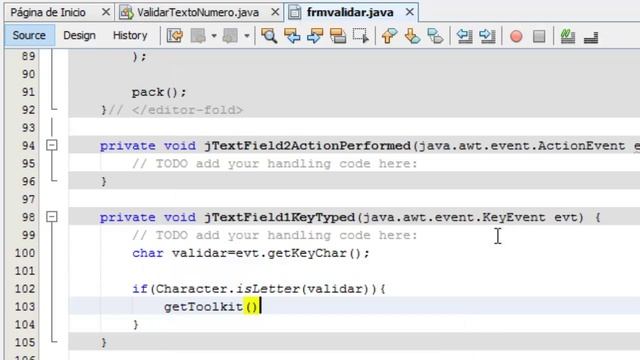Toggle Bookmark icon in toolbar
The height and width of the screenshot is (360, 640).
click(x=435, y=36)
